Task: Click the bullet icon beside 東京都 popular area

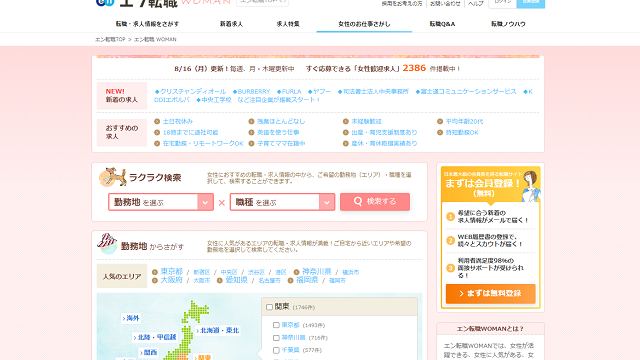Action: (155, 272)
